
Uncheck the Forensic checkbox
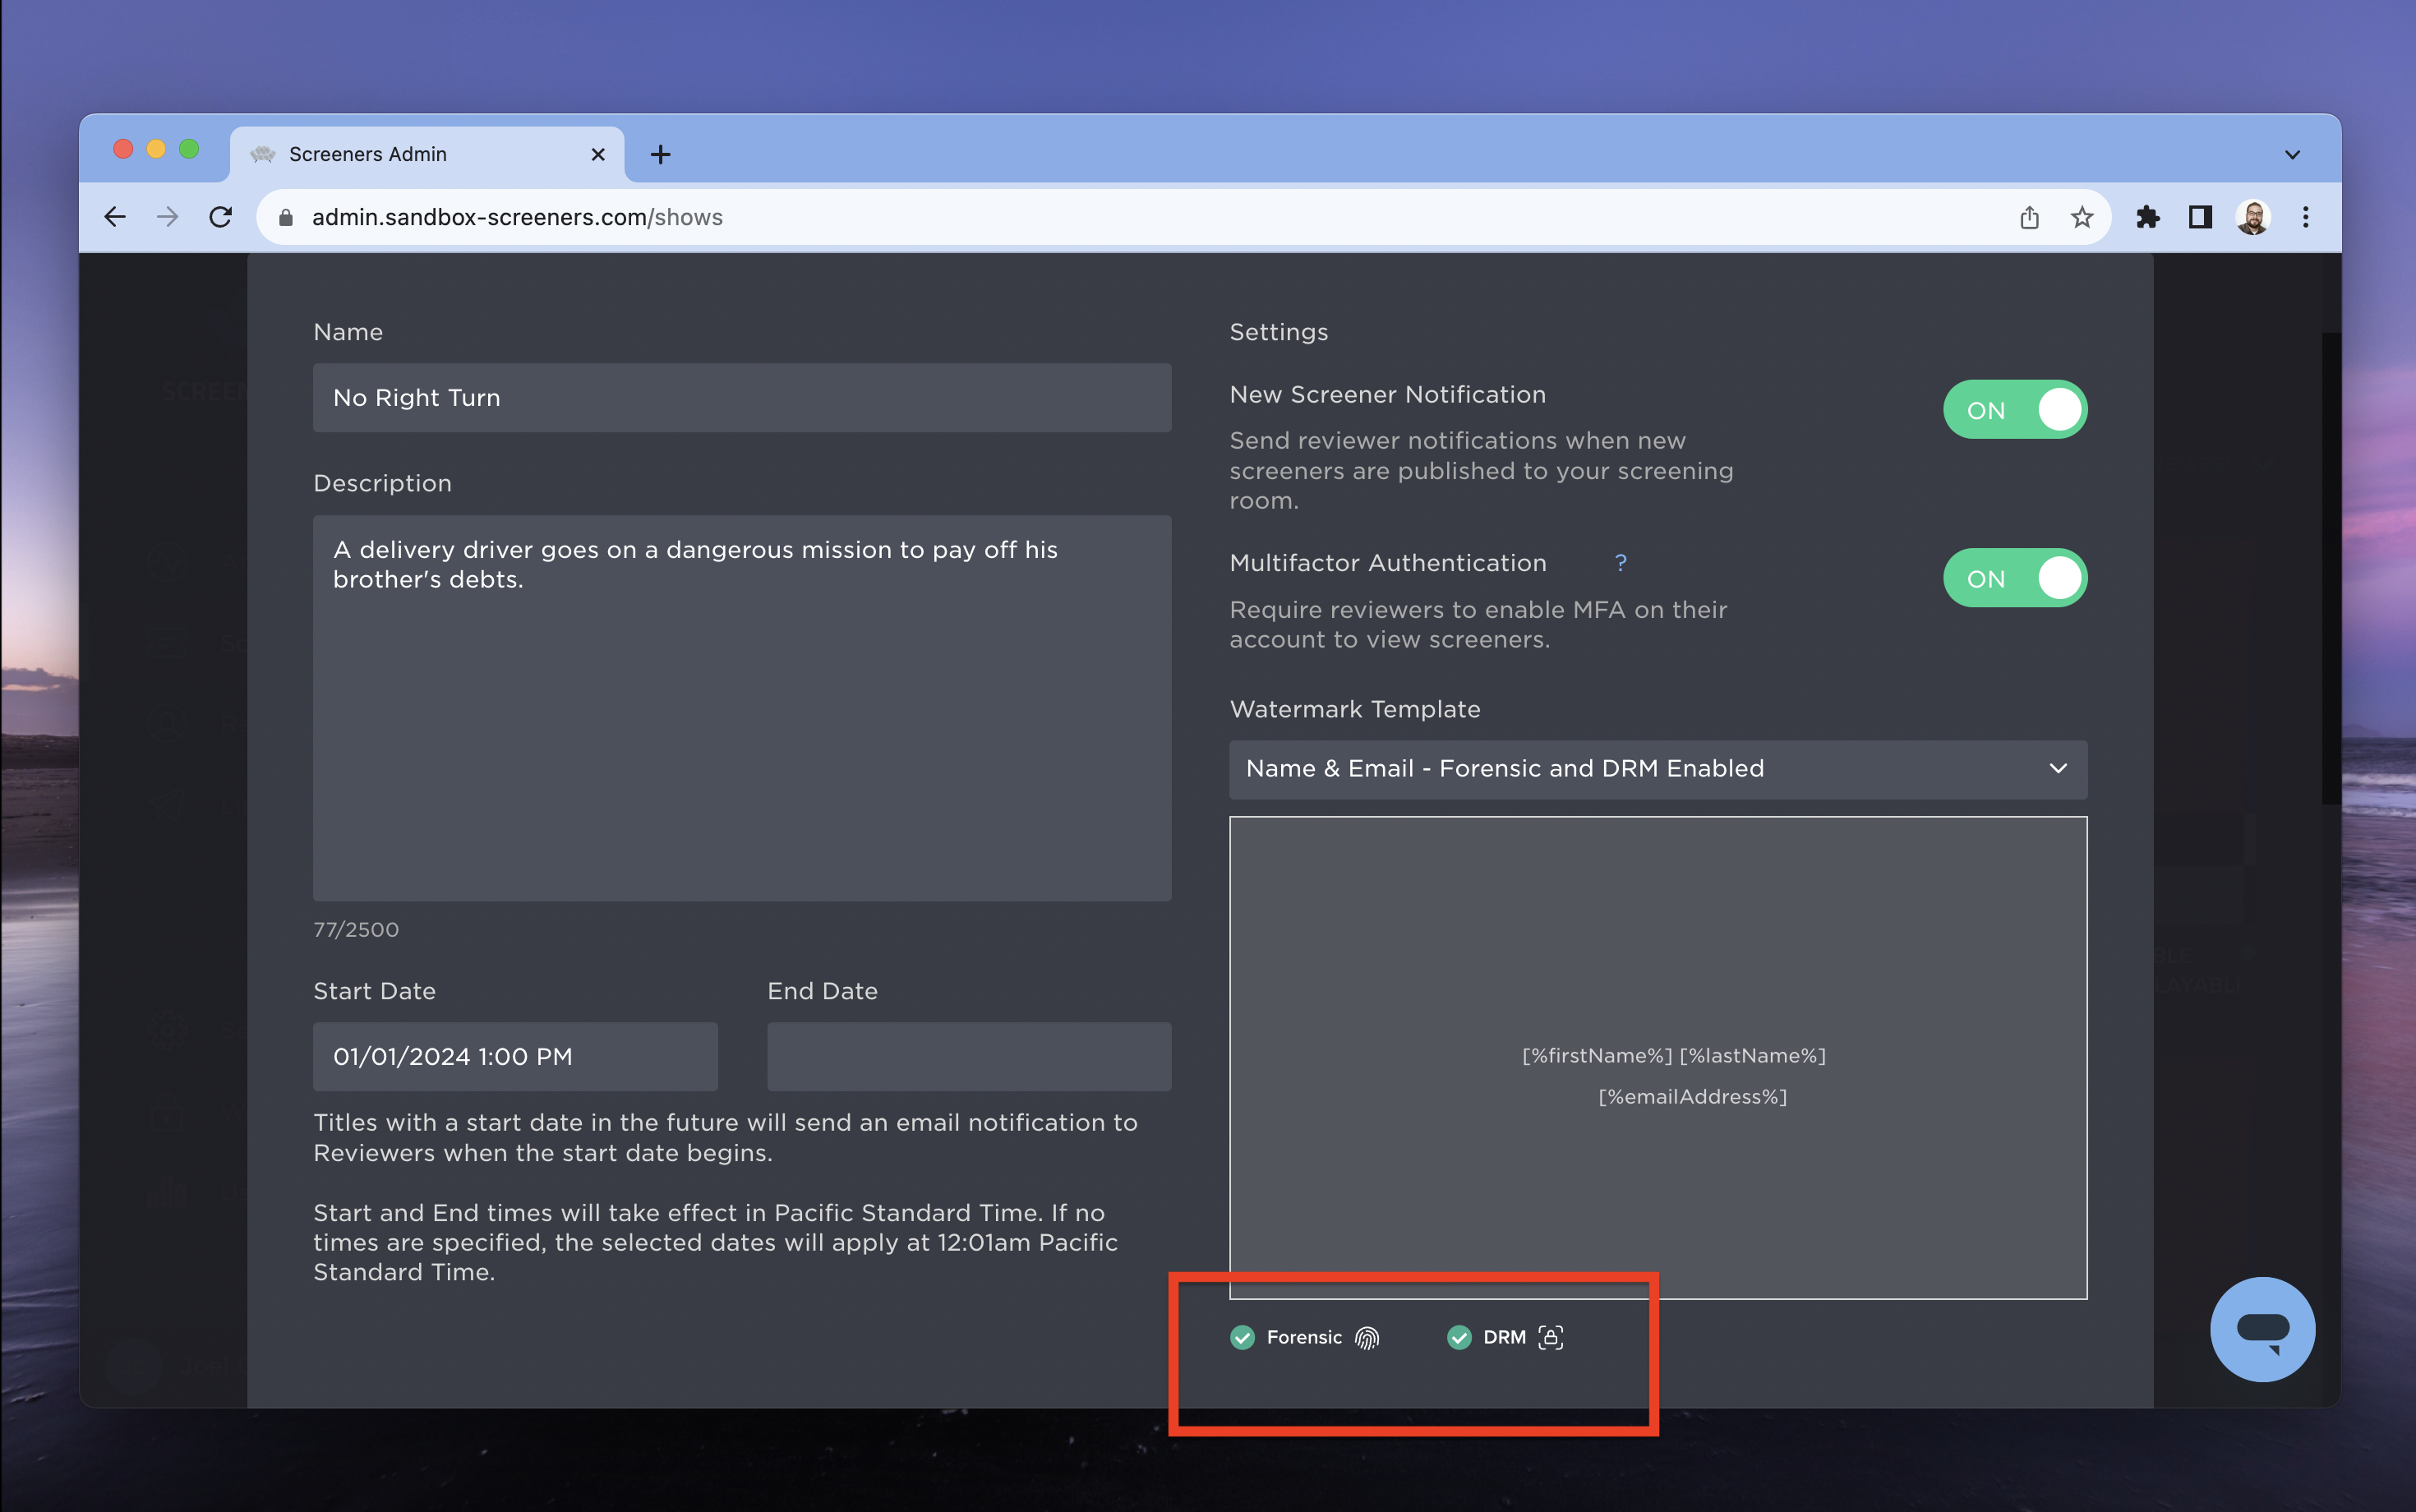point(1242,1337)
